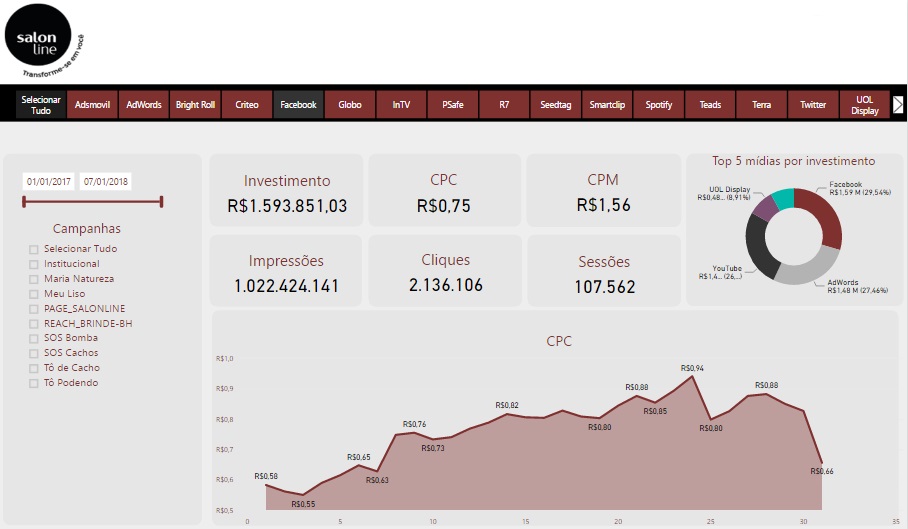
Task: Filter by Facebook media tab
Action: point(298,105)
